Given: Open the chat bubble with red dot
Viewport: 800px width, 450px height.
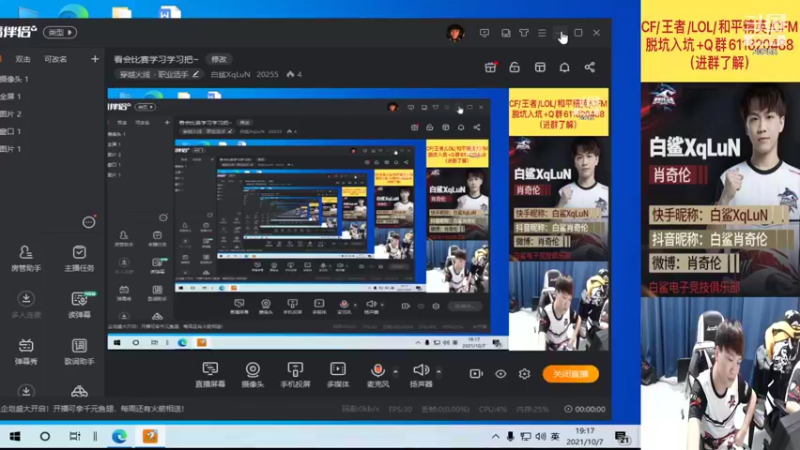Looking at the screenshot, I should click(89, 222).
